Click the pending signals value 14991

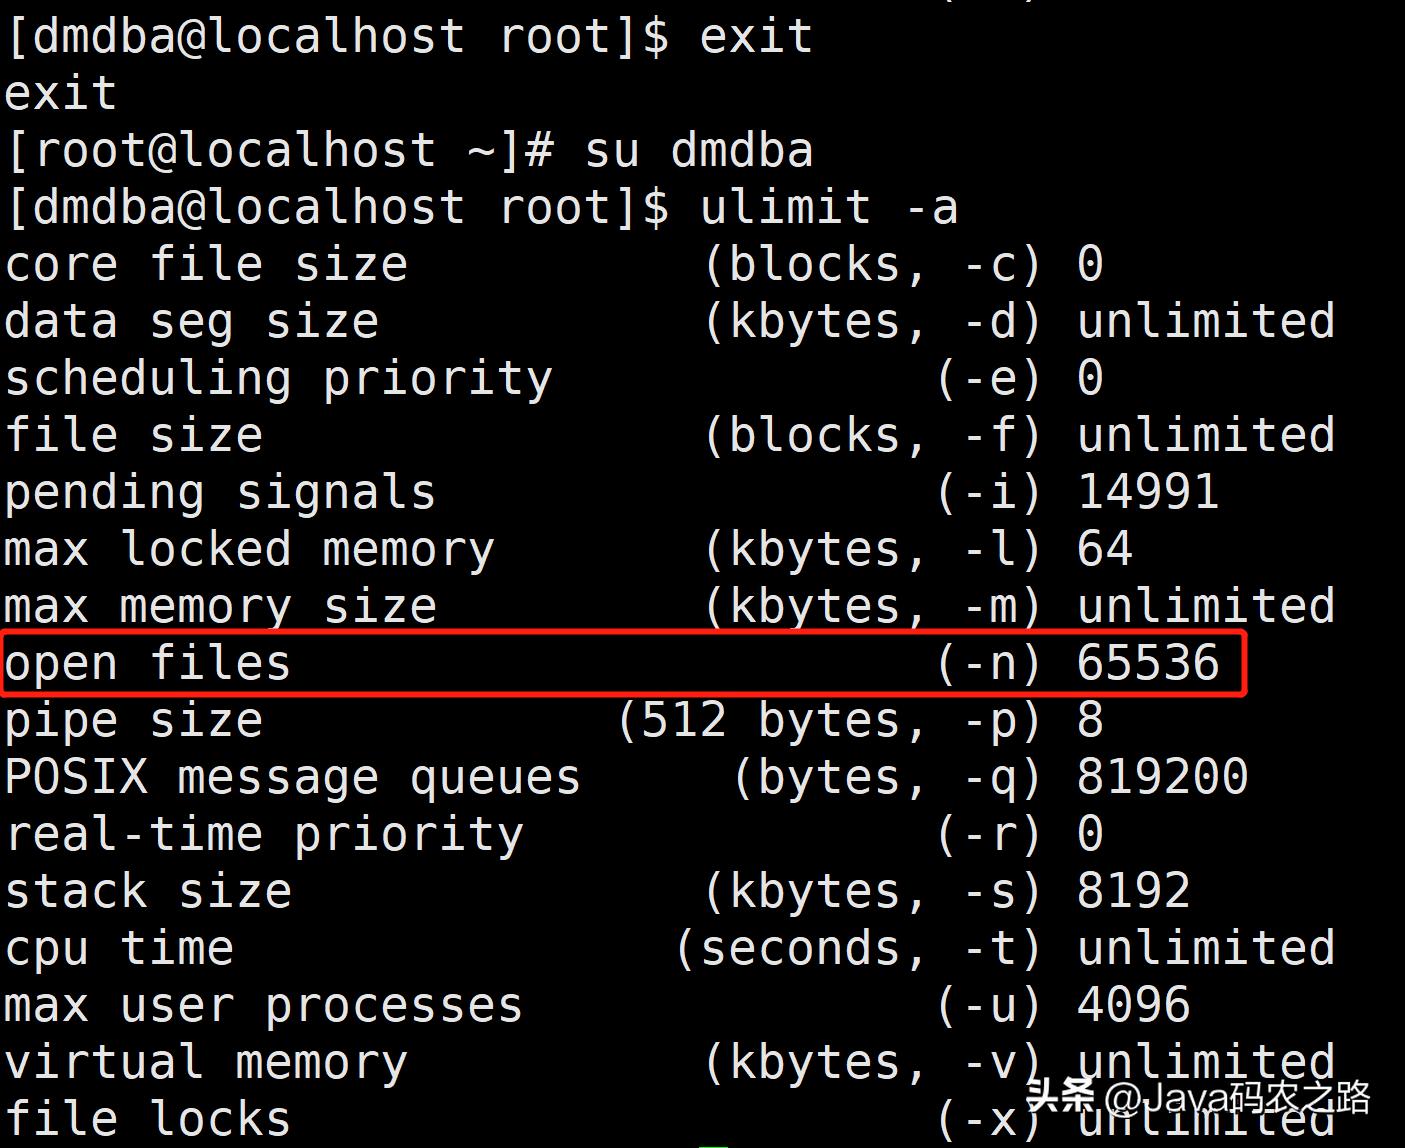point(1148,492)
